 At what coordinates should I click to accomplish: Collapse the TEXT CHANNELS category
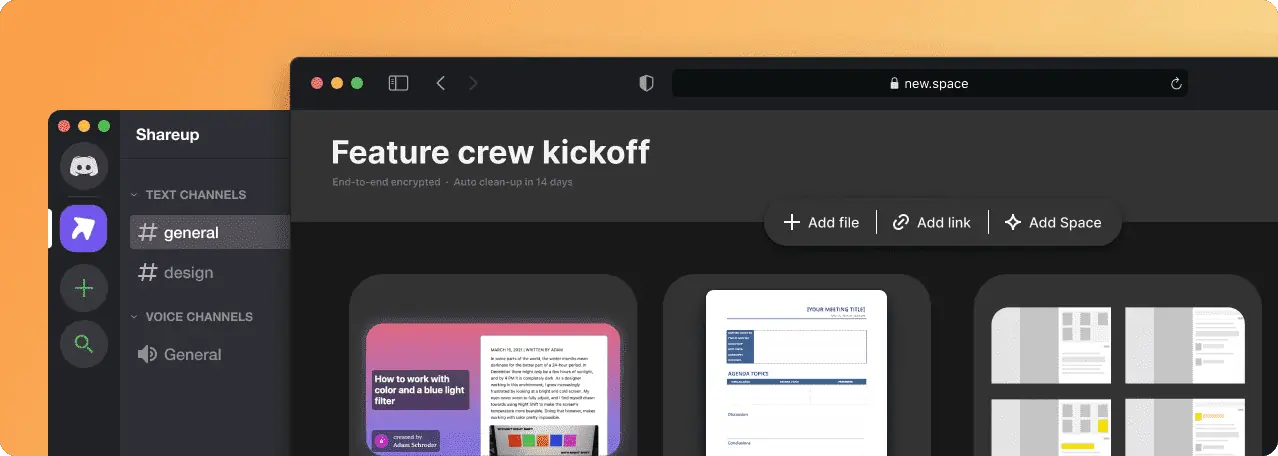pyautogui.click(x=188, y=195)
